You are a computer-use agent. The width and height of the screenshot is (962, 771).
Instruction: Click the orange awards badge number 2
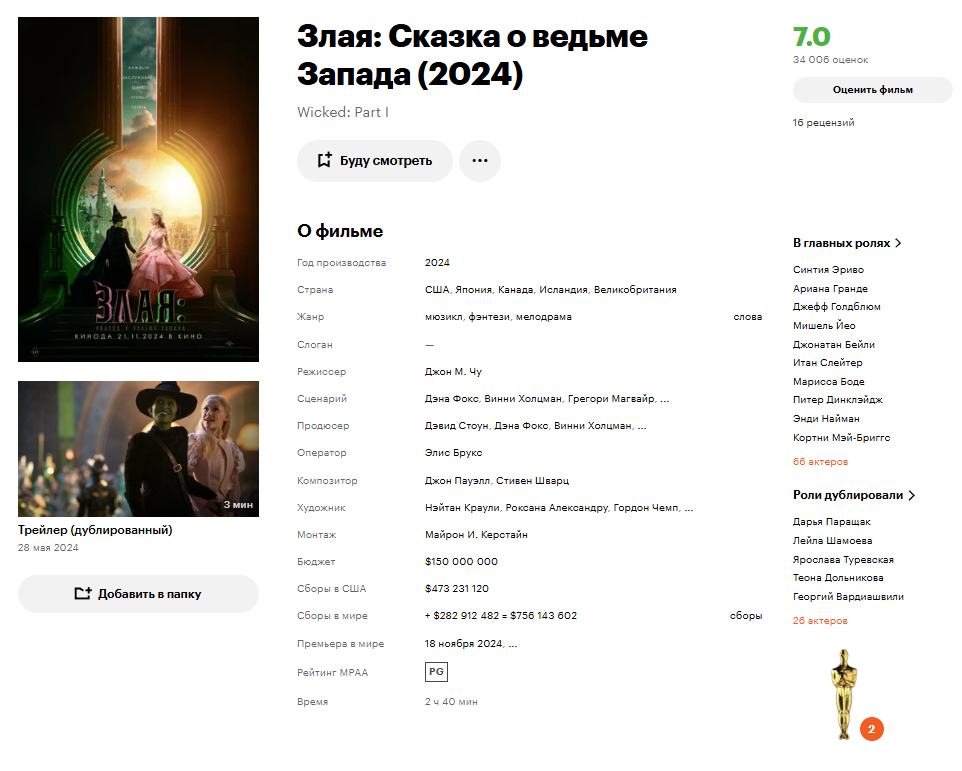point(871,729)
